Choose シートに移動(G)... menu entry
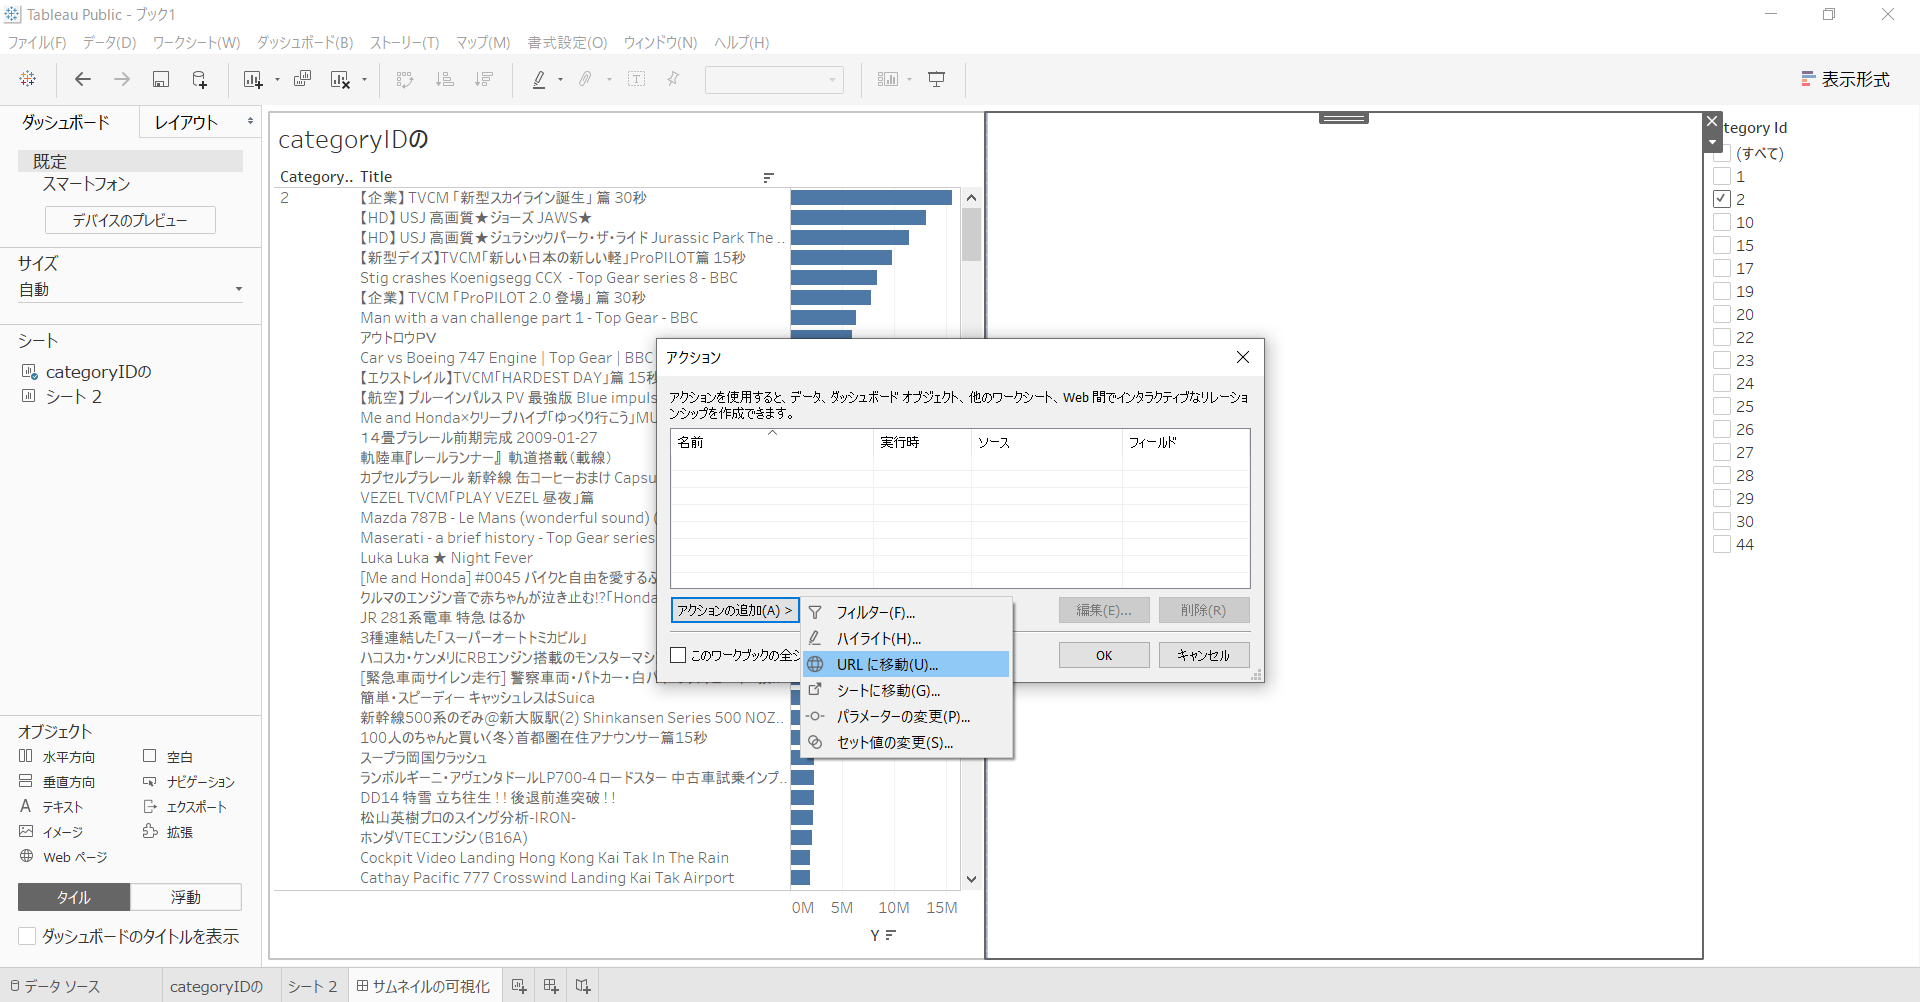Viewport: 1920px width, 1002px height. point(907,690)
